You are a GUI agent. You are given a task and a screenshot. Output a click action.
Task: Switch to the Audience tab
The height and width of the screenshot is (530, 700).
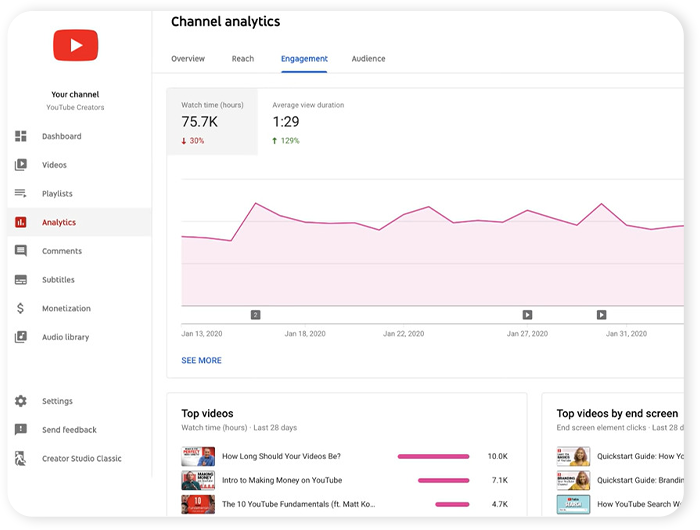point(368,58)
